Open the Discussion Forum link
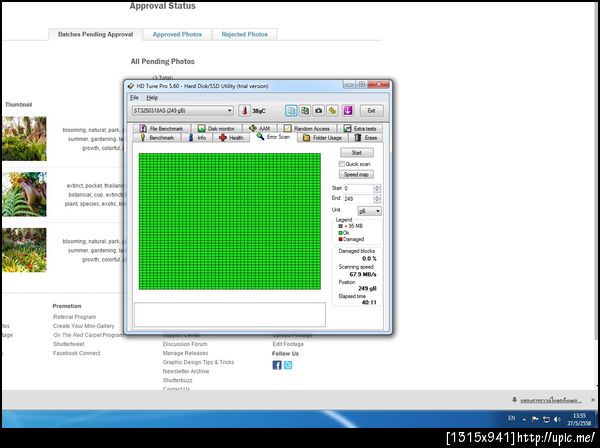The width and height of the screenshot is (600, 448). click(185, 344)
